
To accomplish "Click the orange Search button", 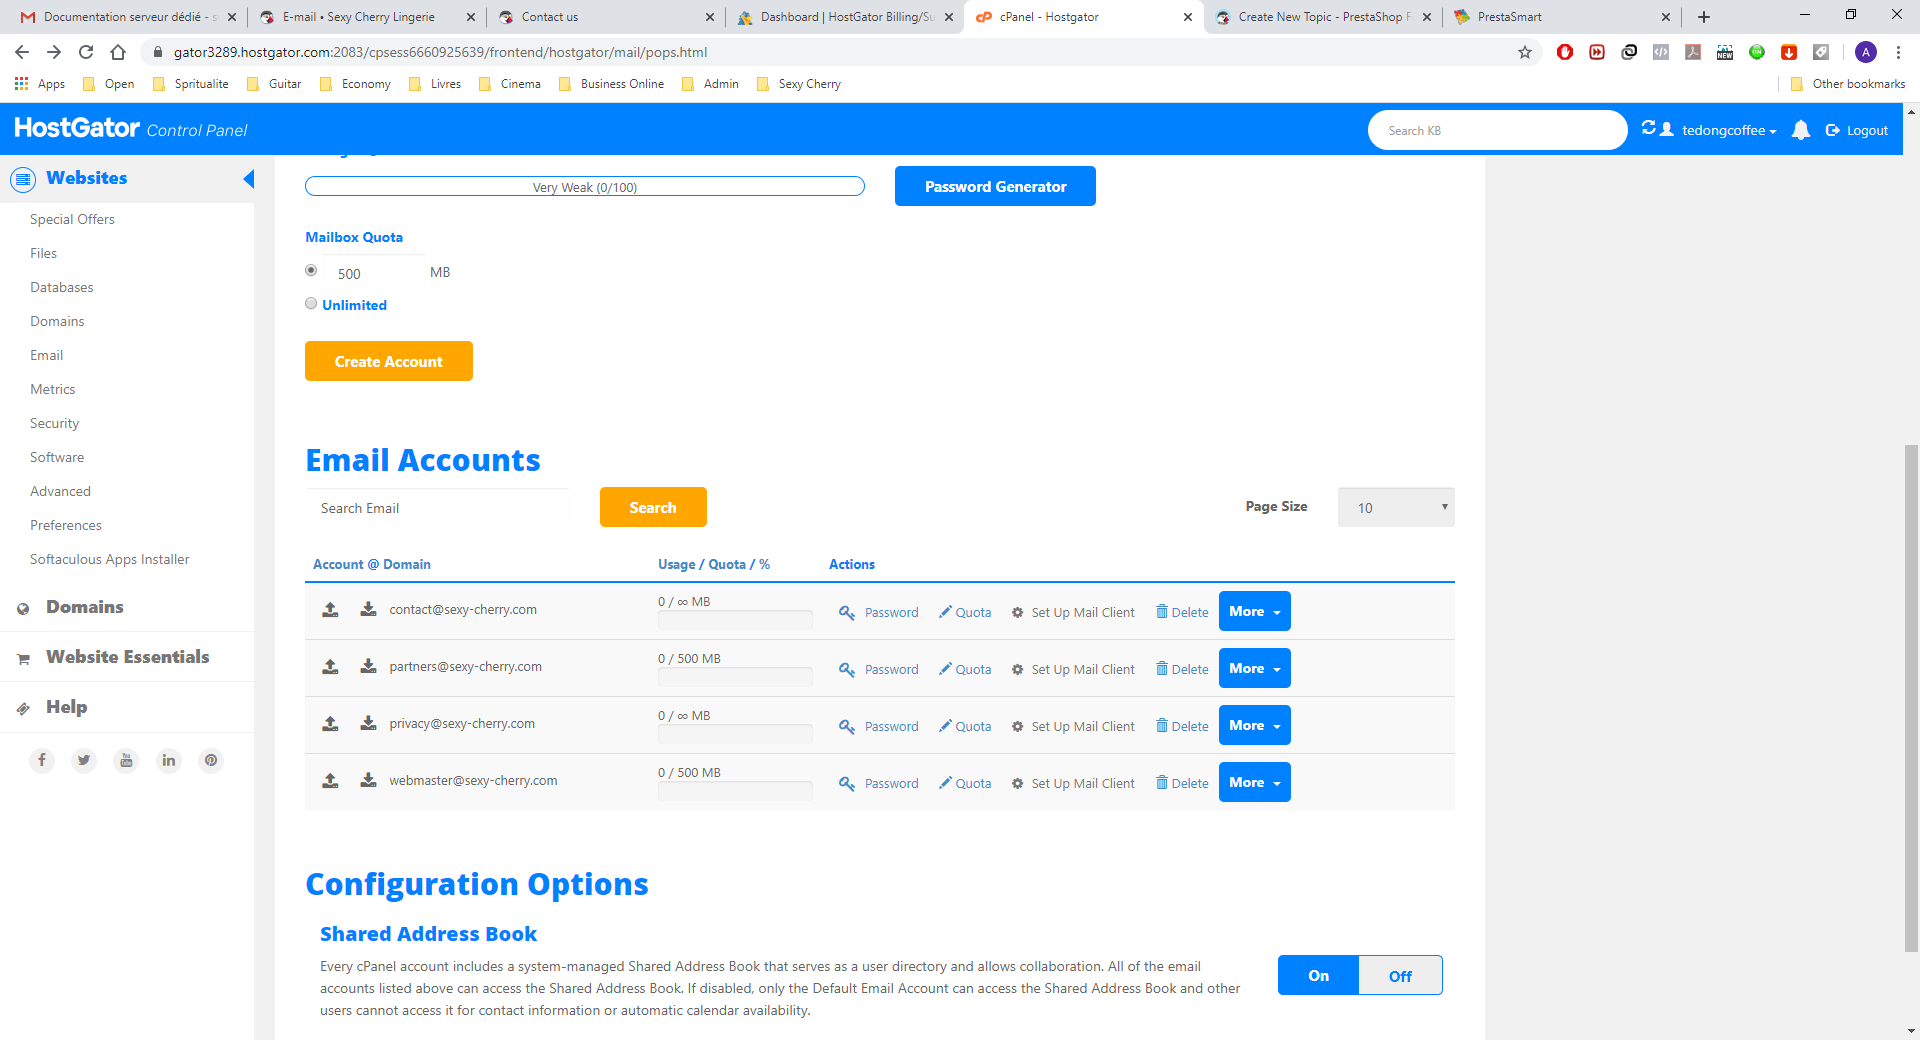I will [653, 507].
